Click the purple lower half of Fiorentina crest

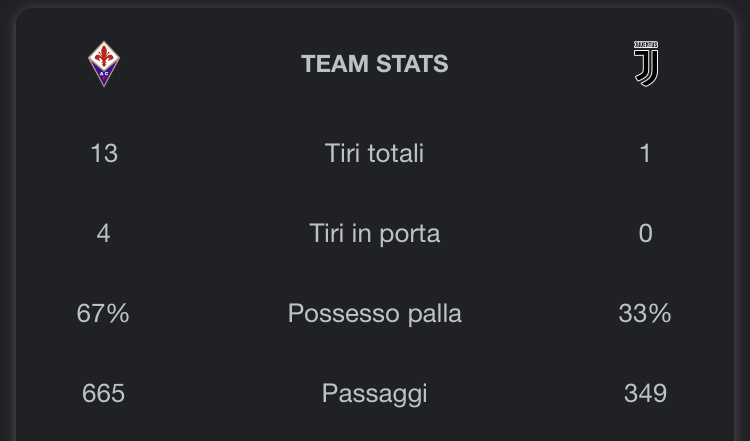104,77
